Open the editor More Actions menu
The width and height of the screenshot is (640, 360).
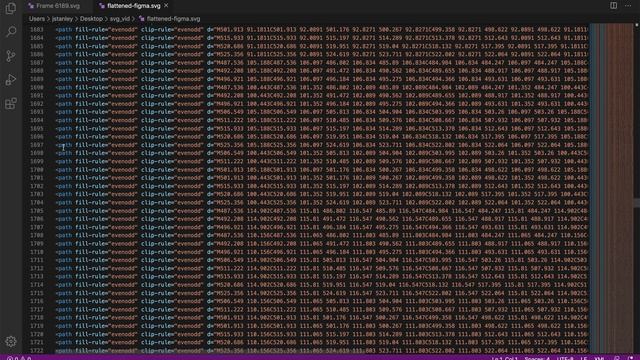(628, 5)
